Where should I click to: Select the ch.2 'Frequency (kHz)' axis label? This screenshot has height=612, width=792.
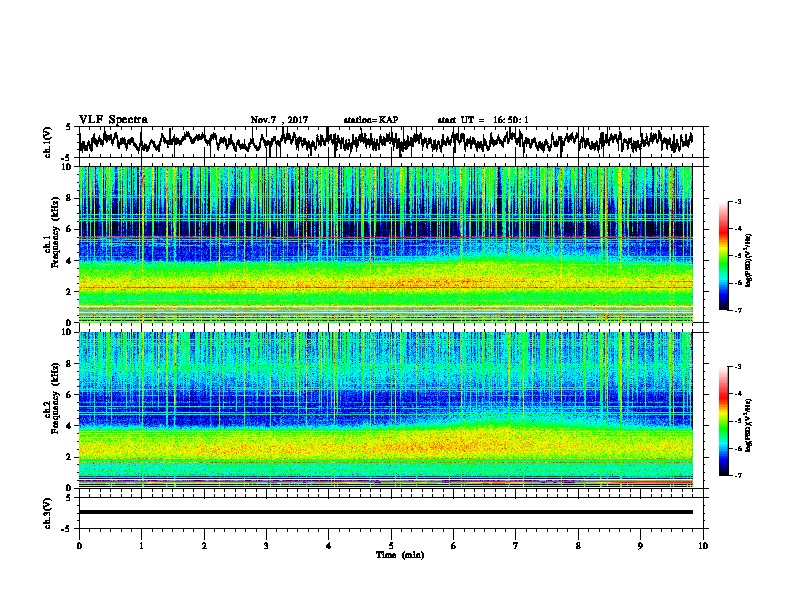[x=55, y=398]
